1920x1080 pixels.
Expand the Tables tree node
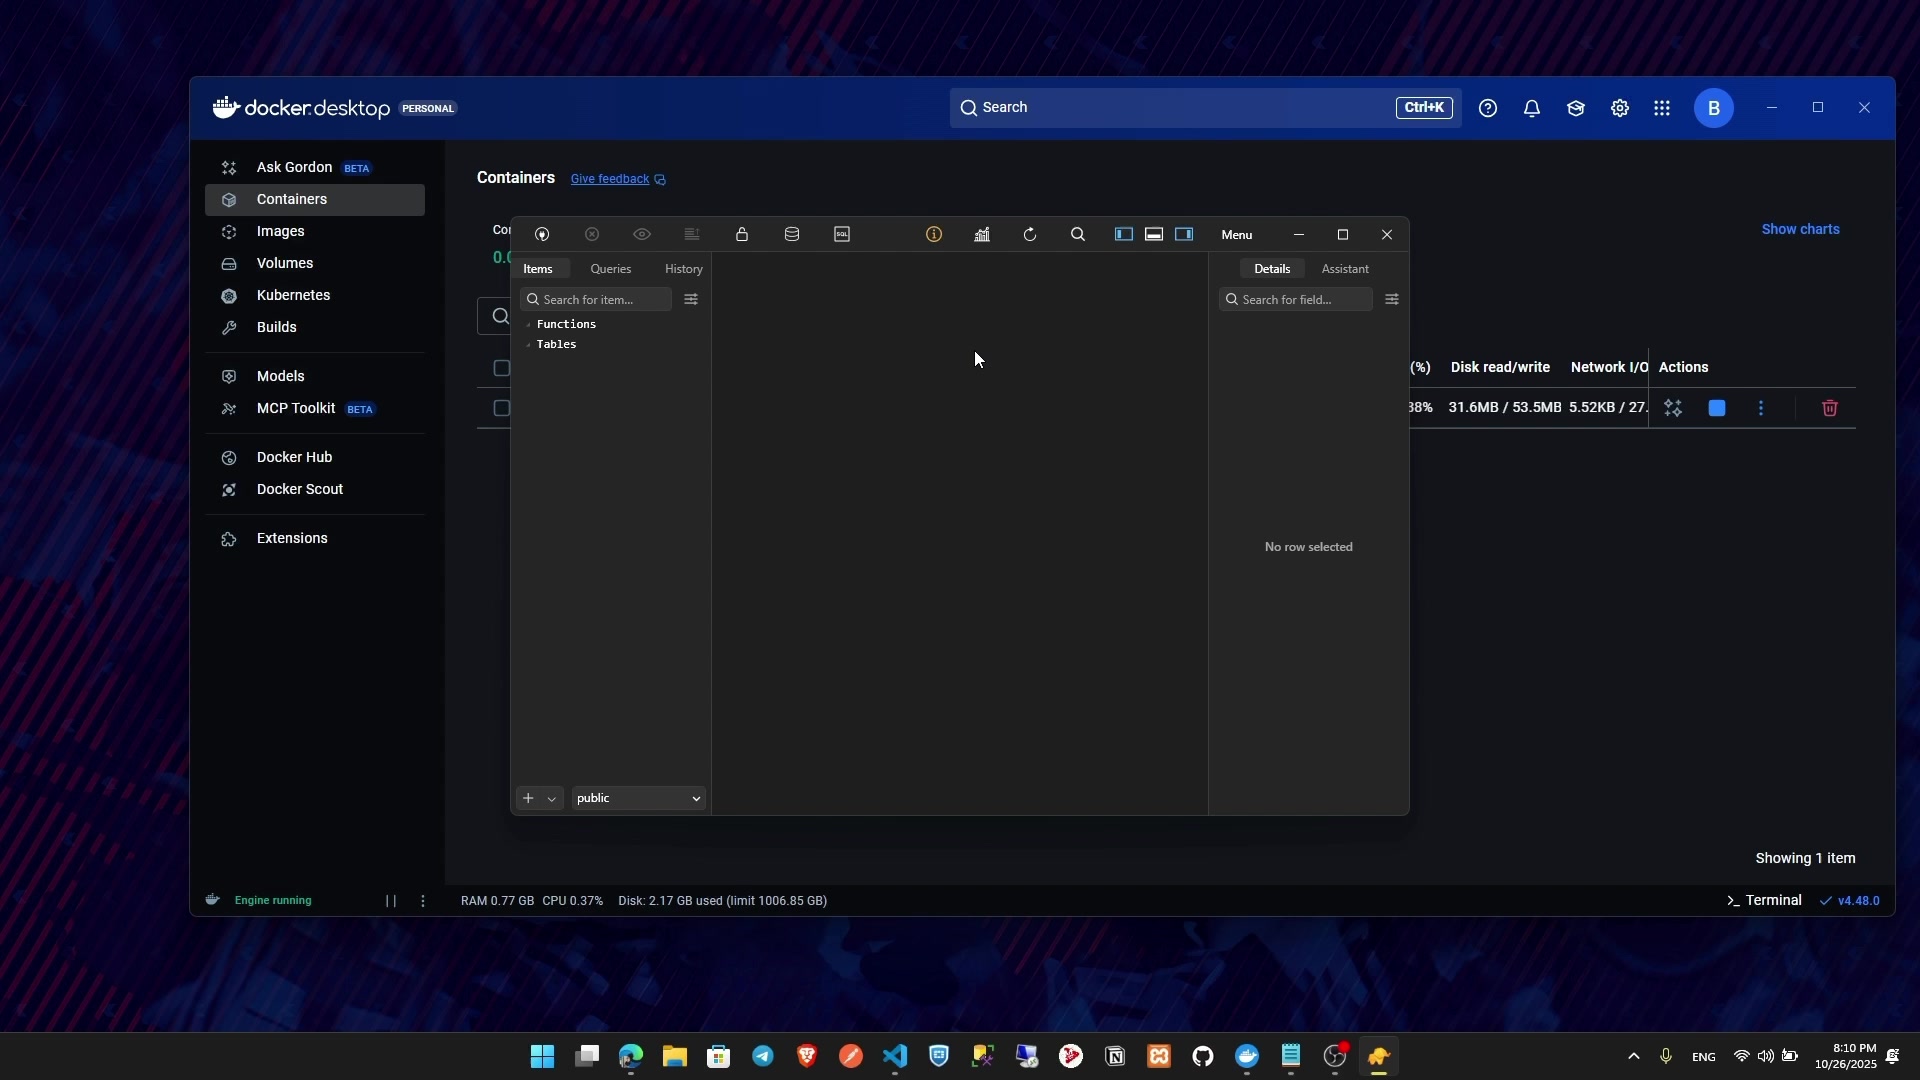[528, 345]
